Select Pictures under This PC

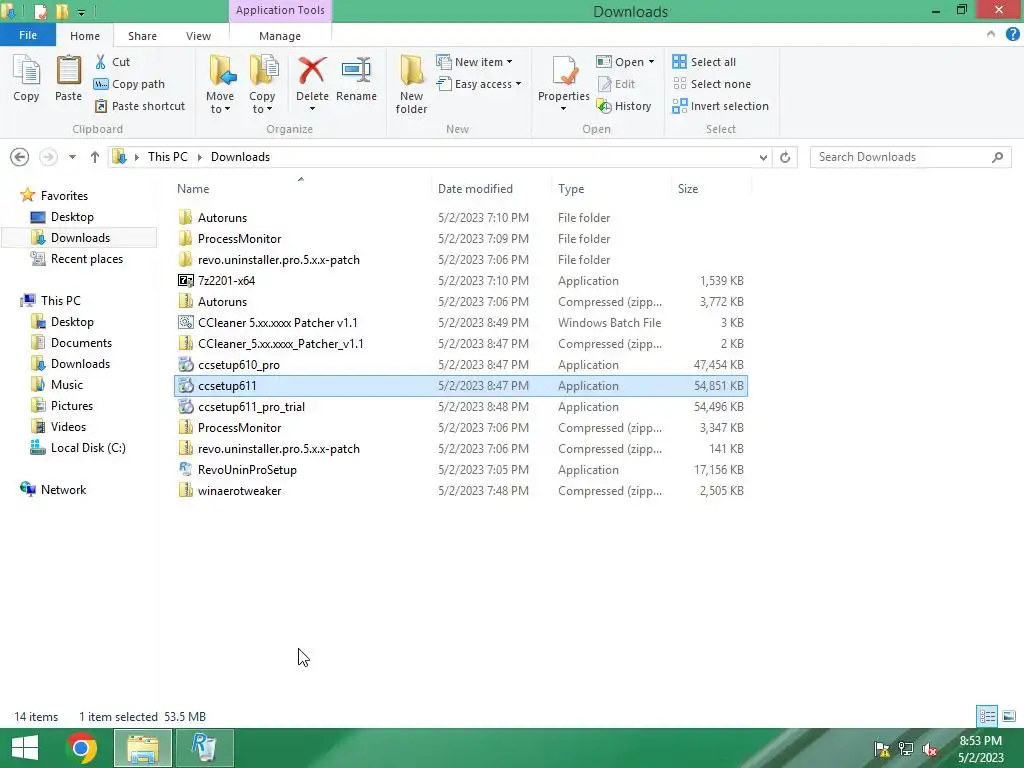[63, 406]
